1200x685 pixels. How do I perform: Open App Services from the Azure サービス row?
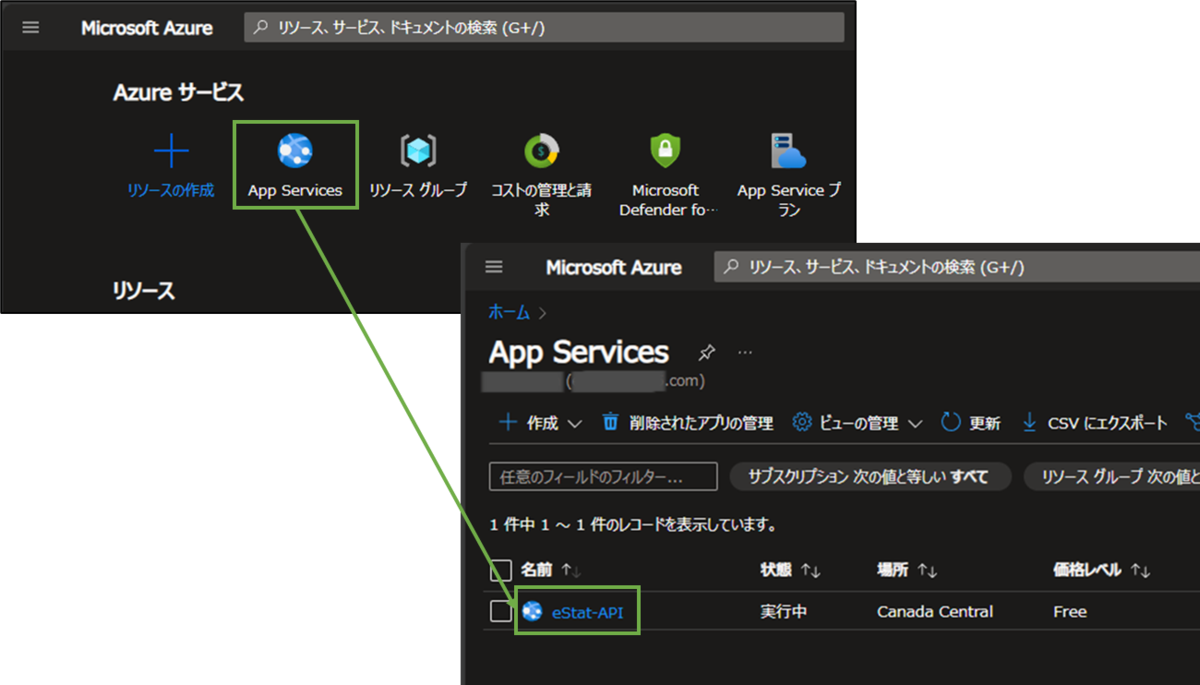(295, 165)
